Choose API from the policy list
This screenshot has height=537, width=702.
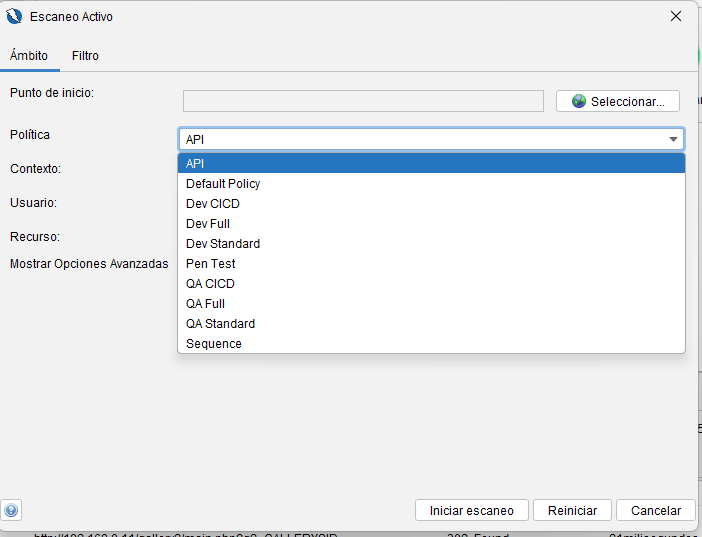(430, 164)
